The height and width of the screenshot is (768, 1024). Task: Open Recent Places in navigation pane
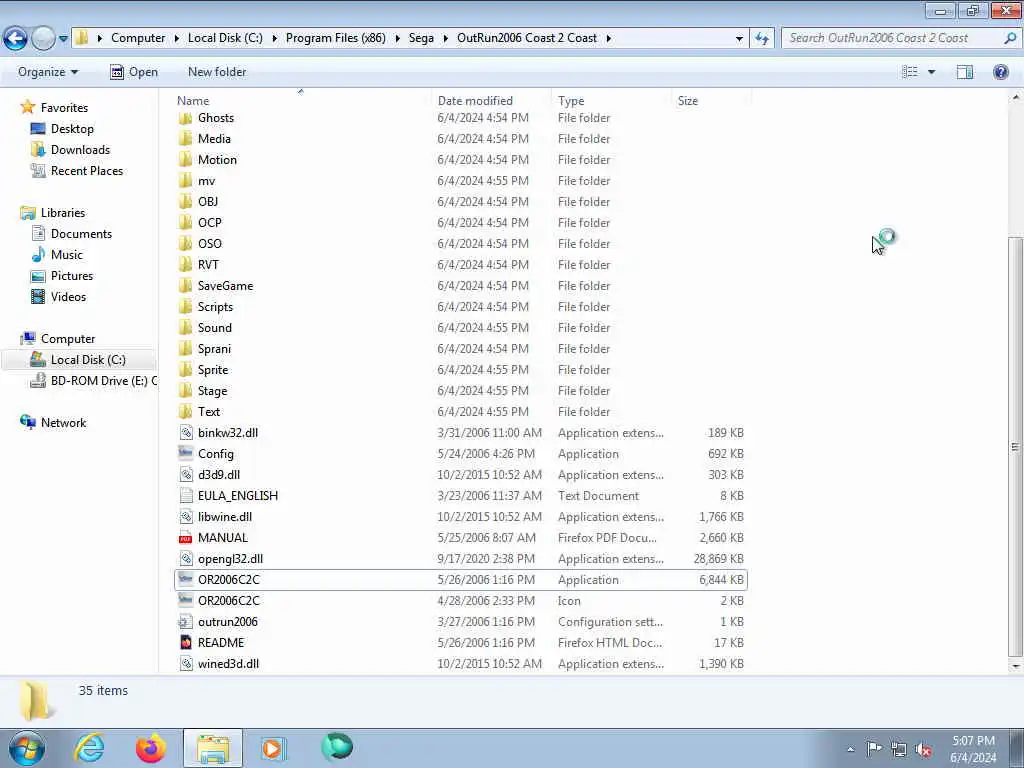point(87,170)
